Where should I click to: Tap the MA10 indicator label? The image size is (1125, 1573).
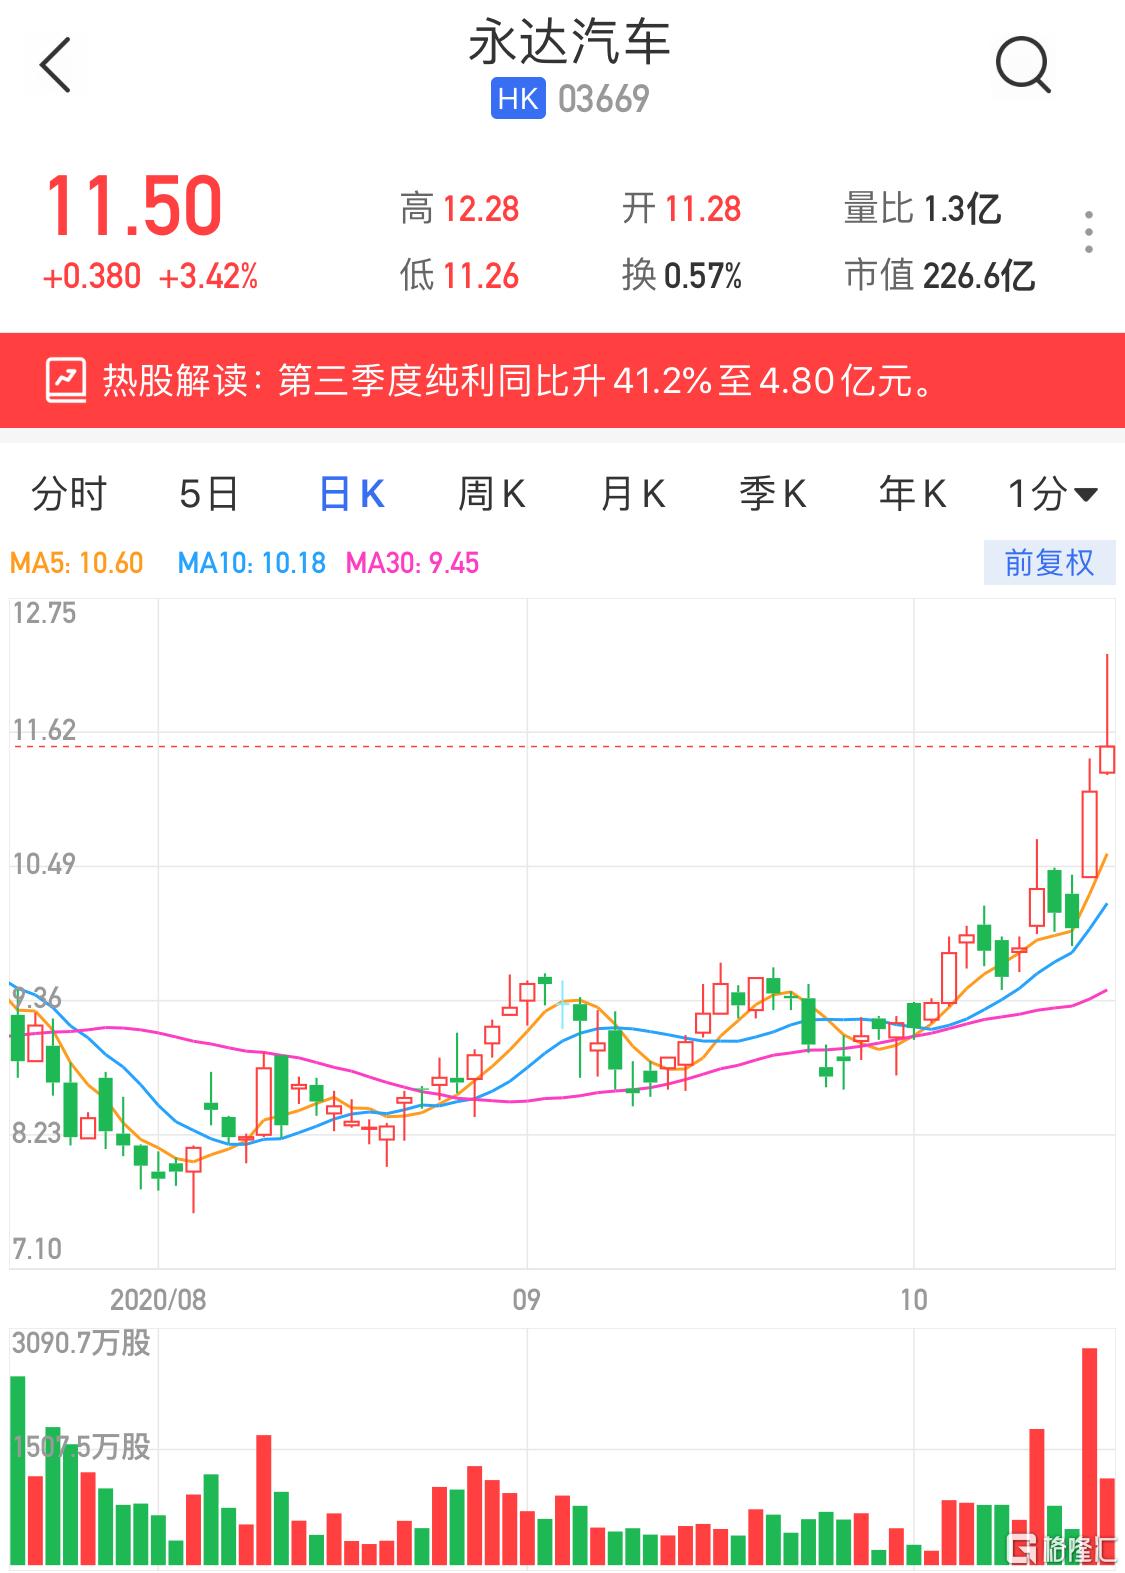pyautogui.click(x=252, y=563)
